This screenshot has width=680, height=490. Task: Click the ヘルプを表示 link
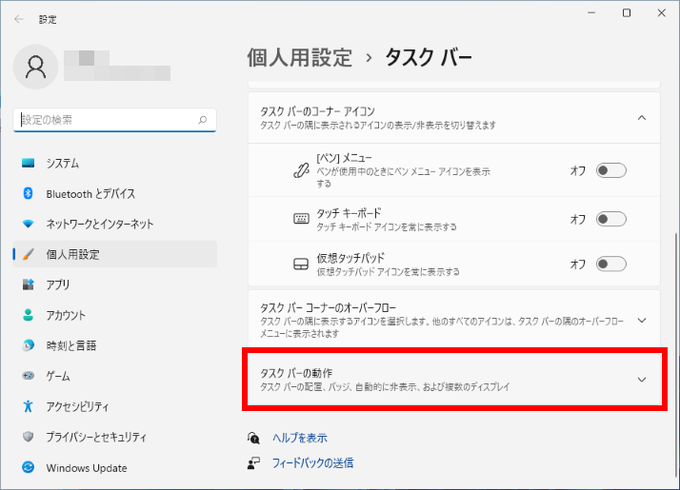300,438
